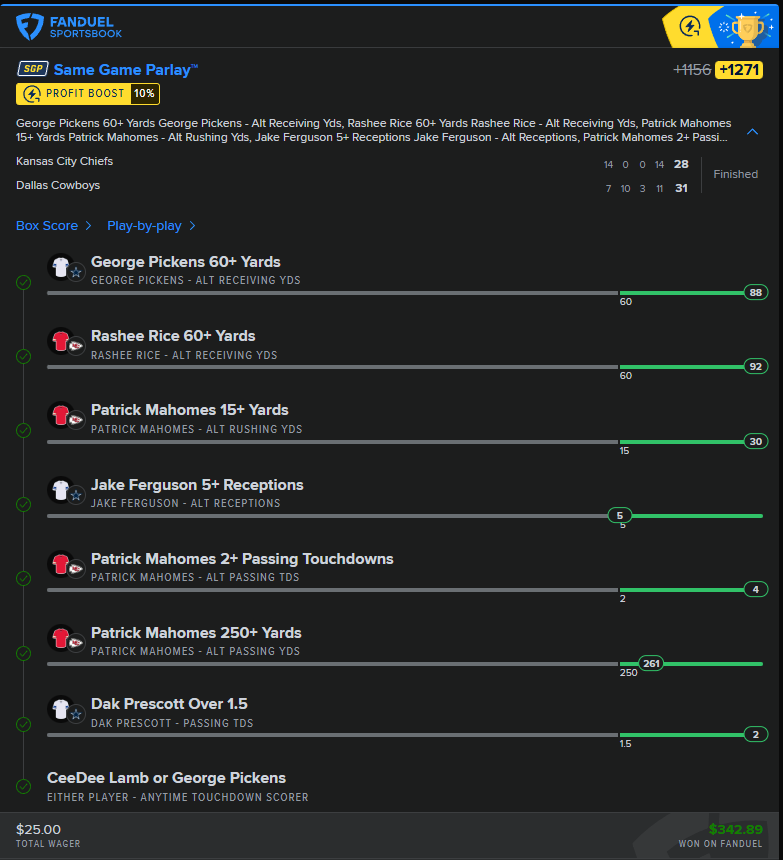783x860 pixels.
Task: Click the Profit Boost lightning icon
Action: point(32,94)
